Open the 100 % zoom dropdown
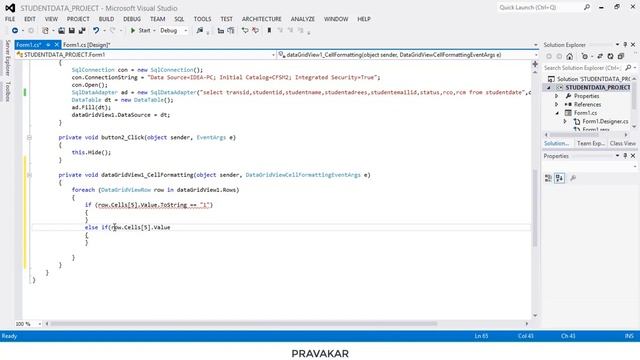Image resolution: width=640 pixels, height=360 pixels. pyautogui.click(x=40, y=324)
